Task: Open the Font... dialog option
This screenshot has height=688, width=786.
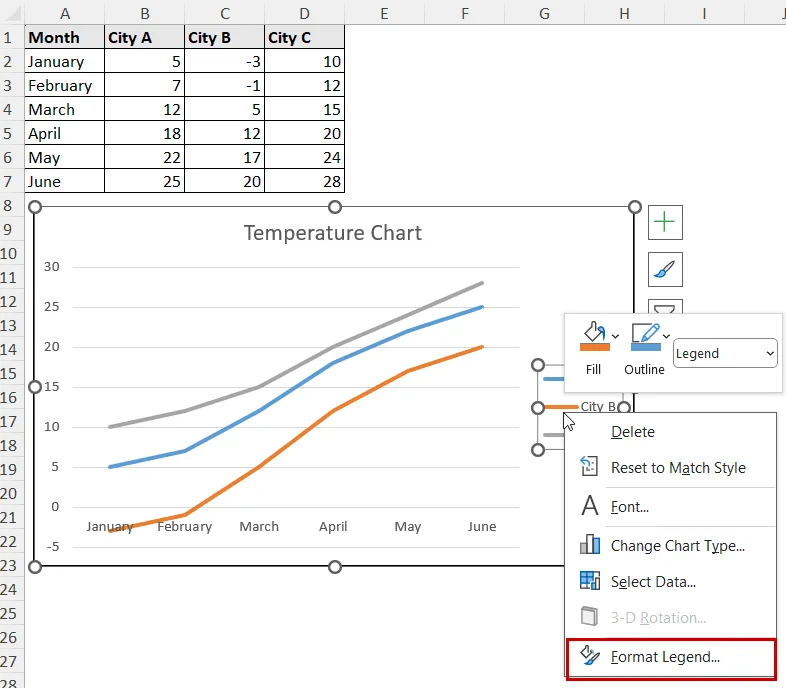Action: coord(671,507)
